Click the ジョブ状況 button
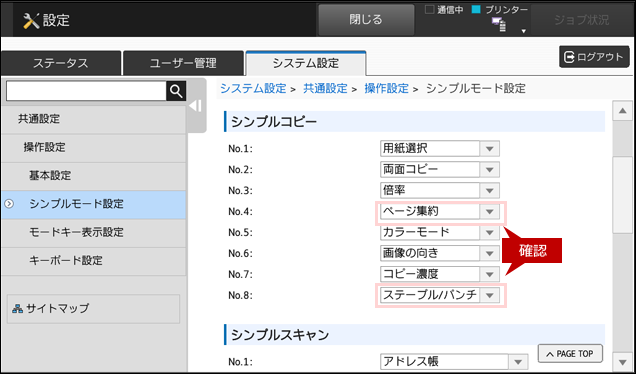Viewport: 636px width, 374px height. click(x=581, y=19)
